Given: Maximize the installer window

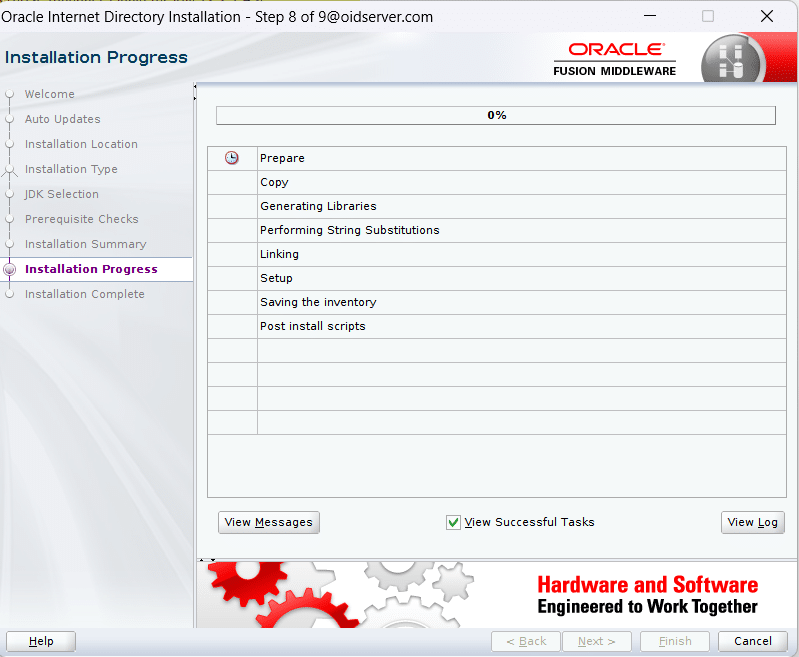Looking at the screenshot, I should coord(708,17).
